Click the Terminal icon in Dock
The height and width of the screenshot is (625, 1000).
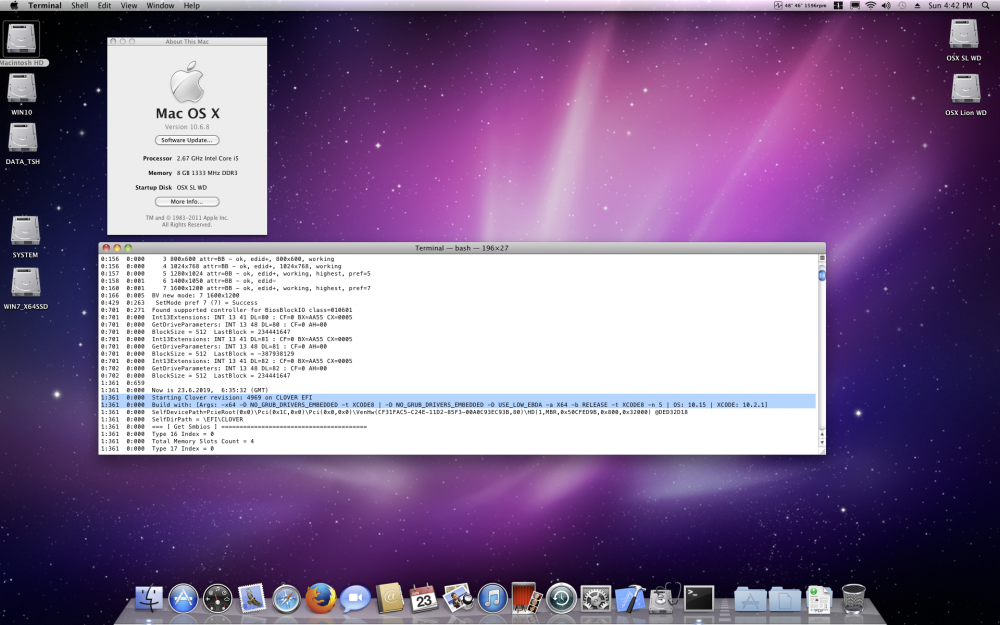pyautogui.click(x=699, y=599)
